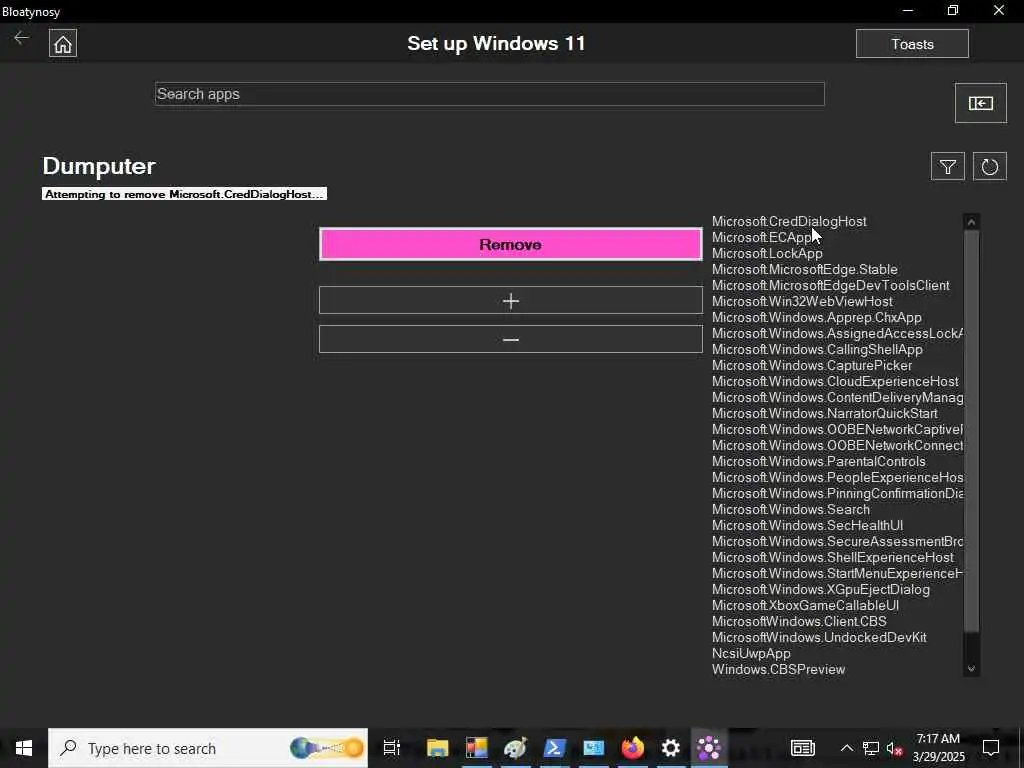This screenshot has height=768, width=1024.
Task: Open the colored squares taskbar app
Action: (x=477, y=748)
